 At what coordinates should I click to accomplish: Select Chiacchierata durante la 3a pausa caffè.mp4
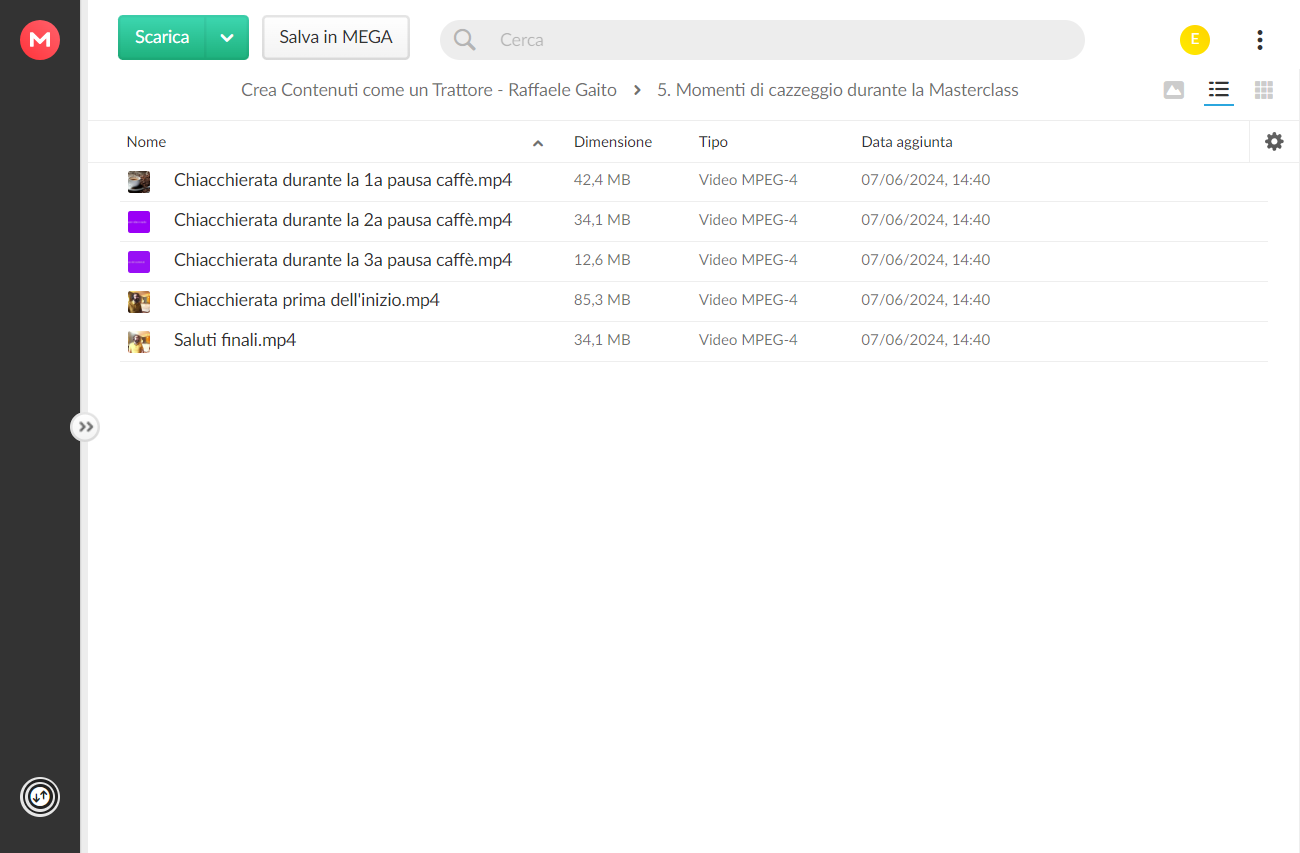343,260
